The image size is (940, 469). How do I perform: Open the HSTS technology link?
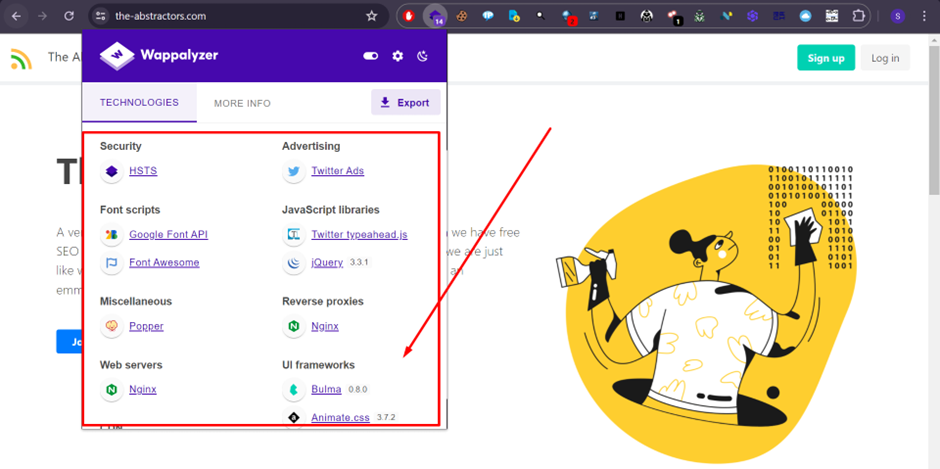[x=143, y=171]
